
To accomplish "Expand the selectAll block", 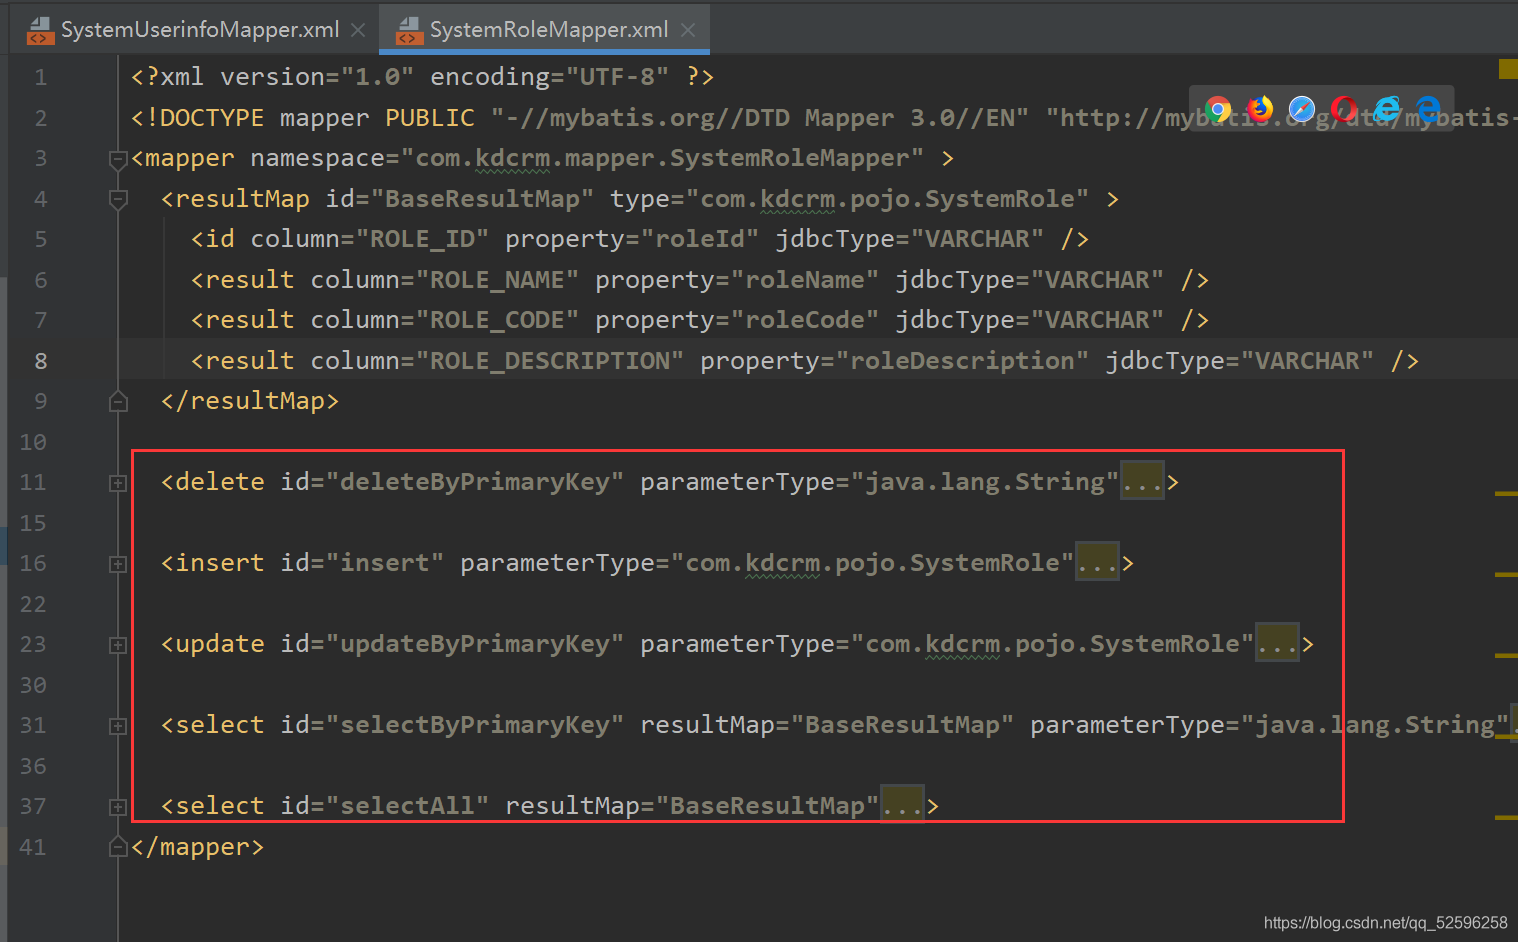I will coord(118,807).
